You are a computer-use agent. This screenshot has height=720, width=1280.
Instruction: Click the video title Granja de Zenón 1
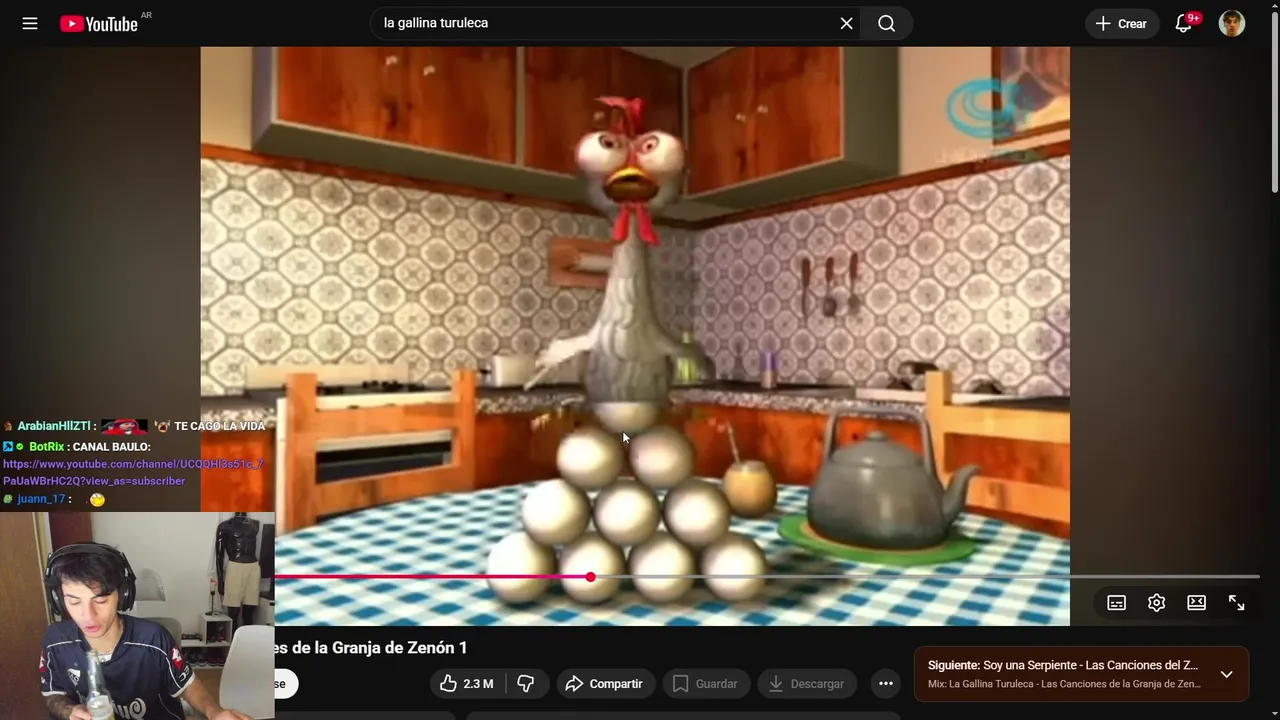[372, 648]
